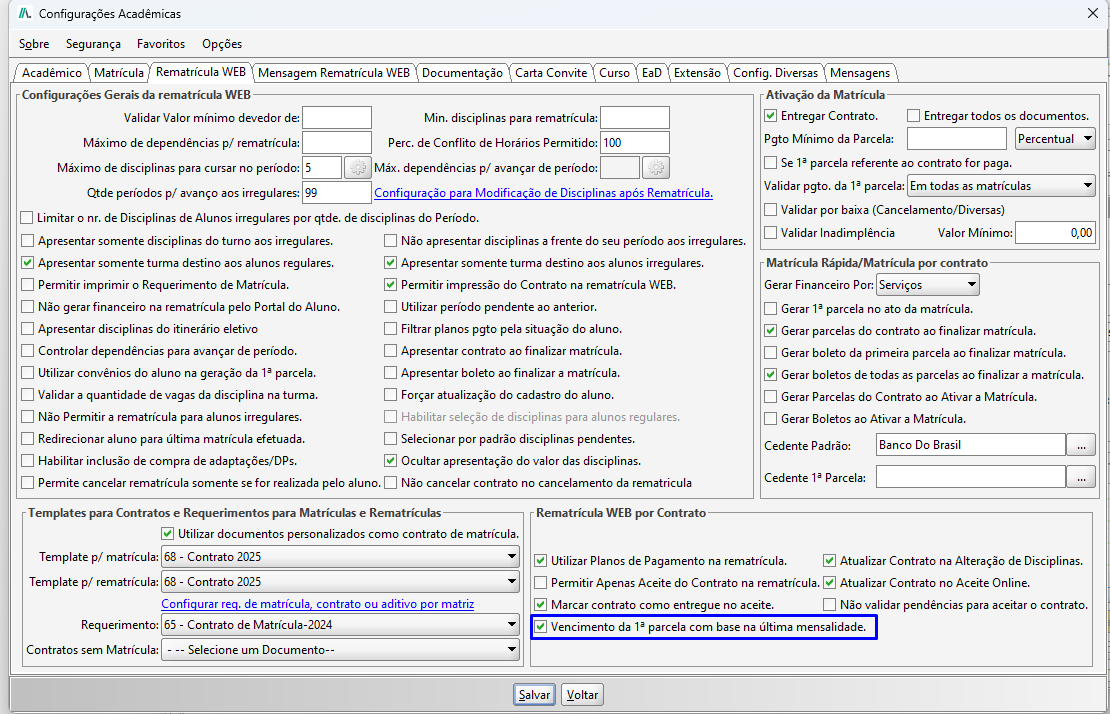Image resolution: width=1110 pixels, height=714 pixels.
Task: Expand the Template p/ rematrícula dropdown
Action: click(x=341, y=582)
